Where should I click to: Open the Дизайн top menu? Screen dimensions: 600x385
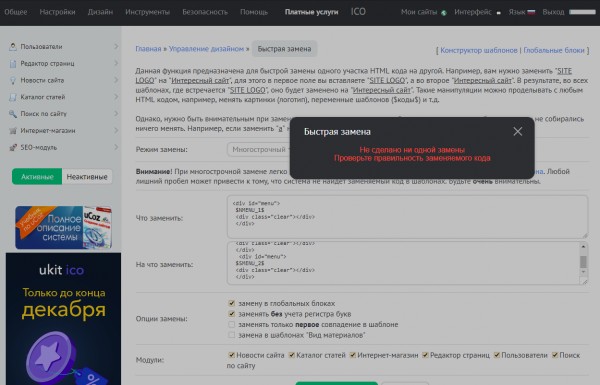100,12
